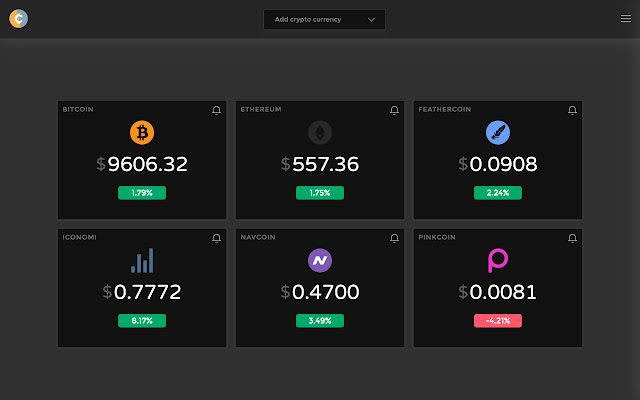The image size is (640, 400).
Task: Toggle the Navcoin alert bell
Action: 394,238
